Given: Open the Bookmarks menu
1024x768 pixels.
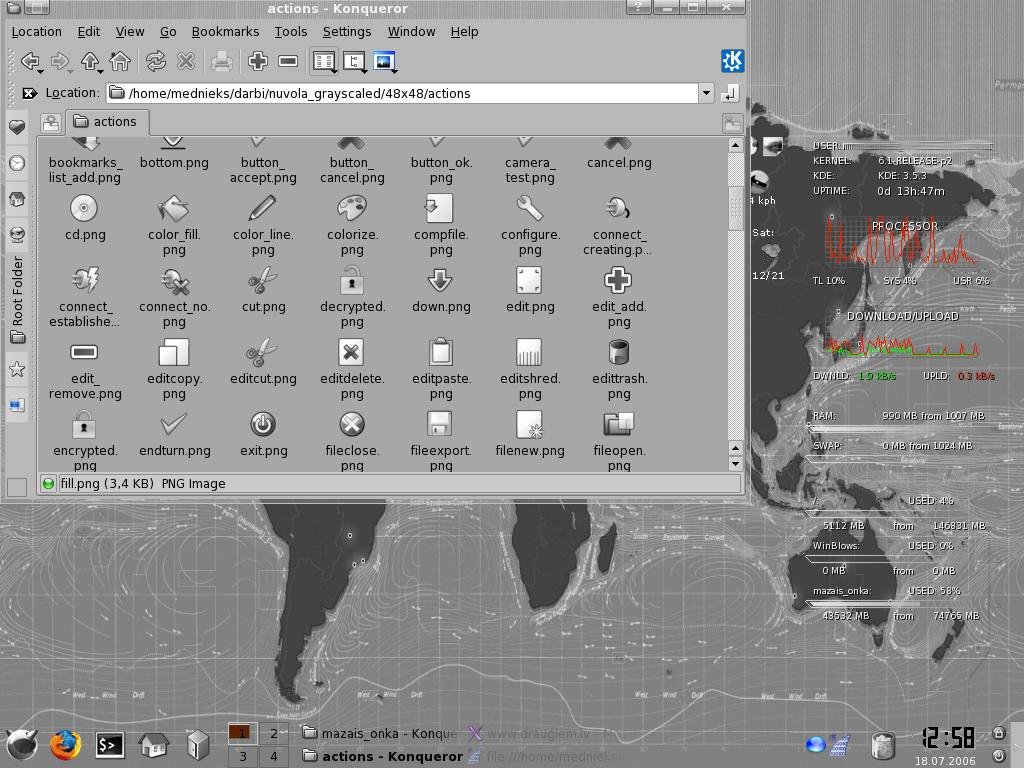Looking at the screenshot, I should pos(225,31).
